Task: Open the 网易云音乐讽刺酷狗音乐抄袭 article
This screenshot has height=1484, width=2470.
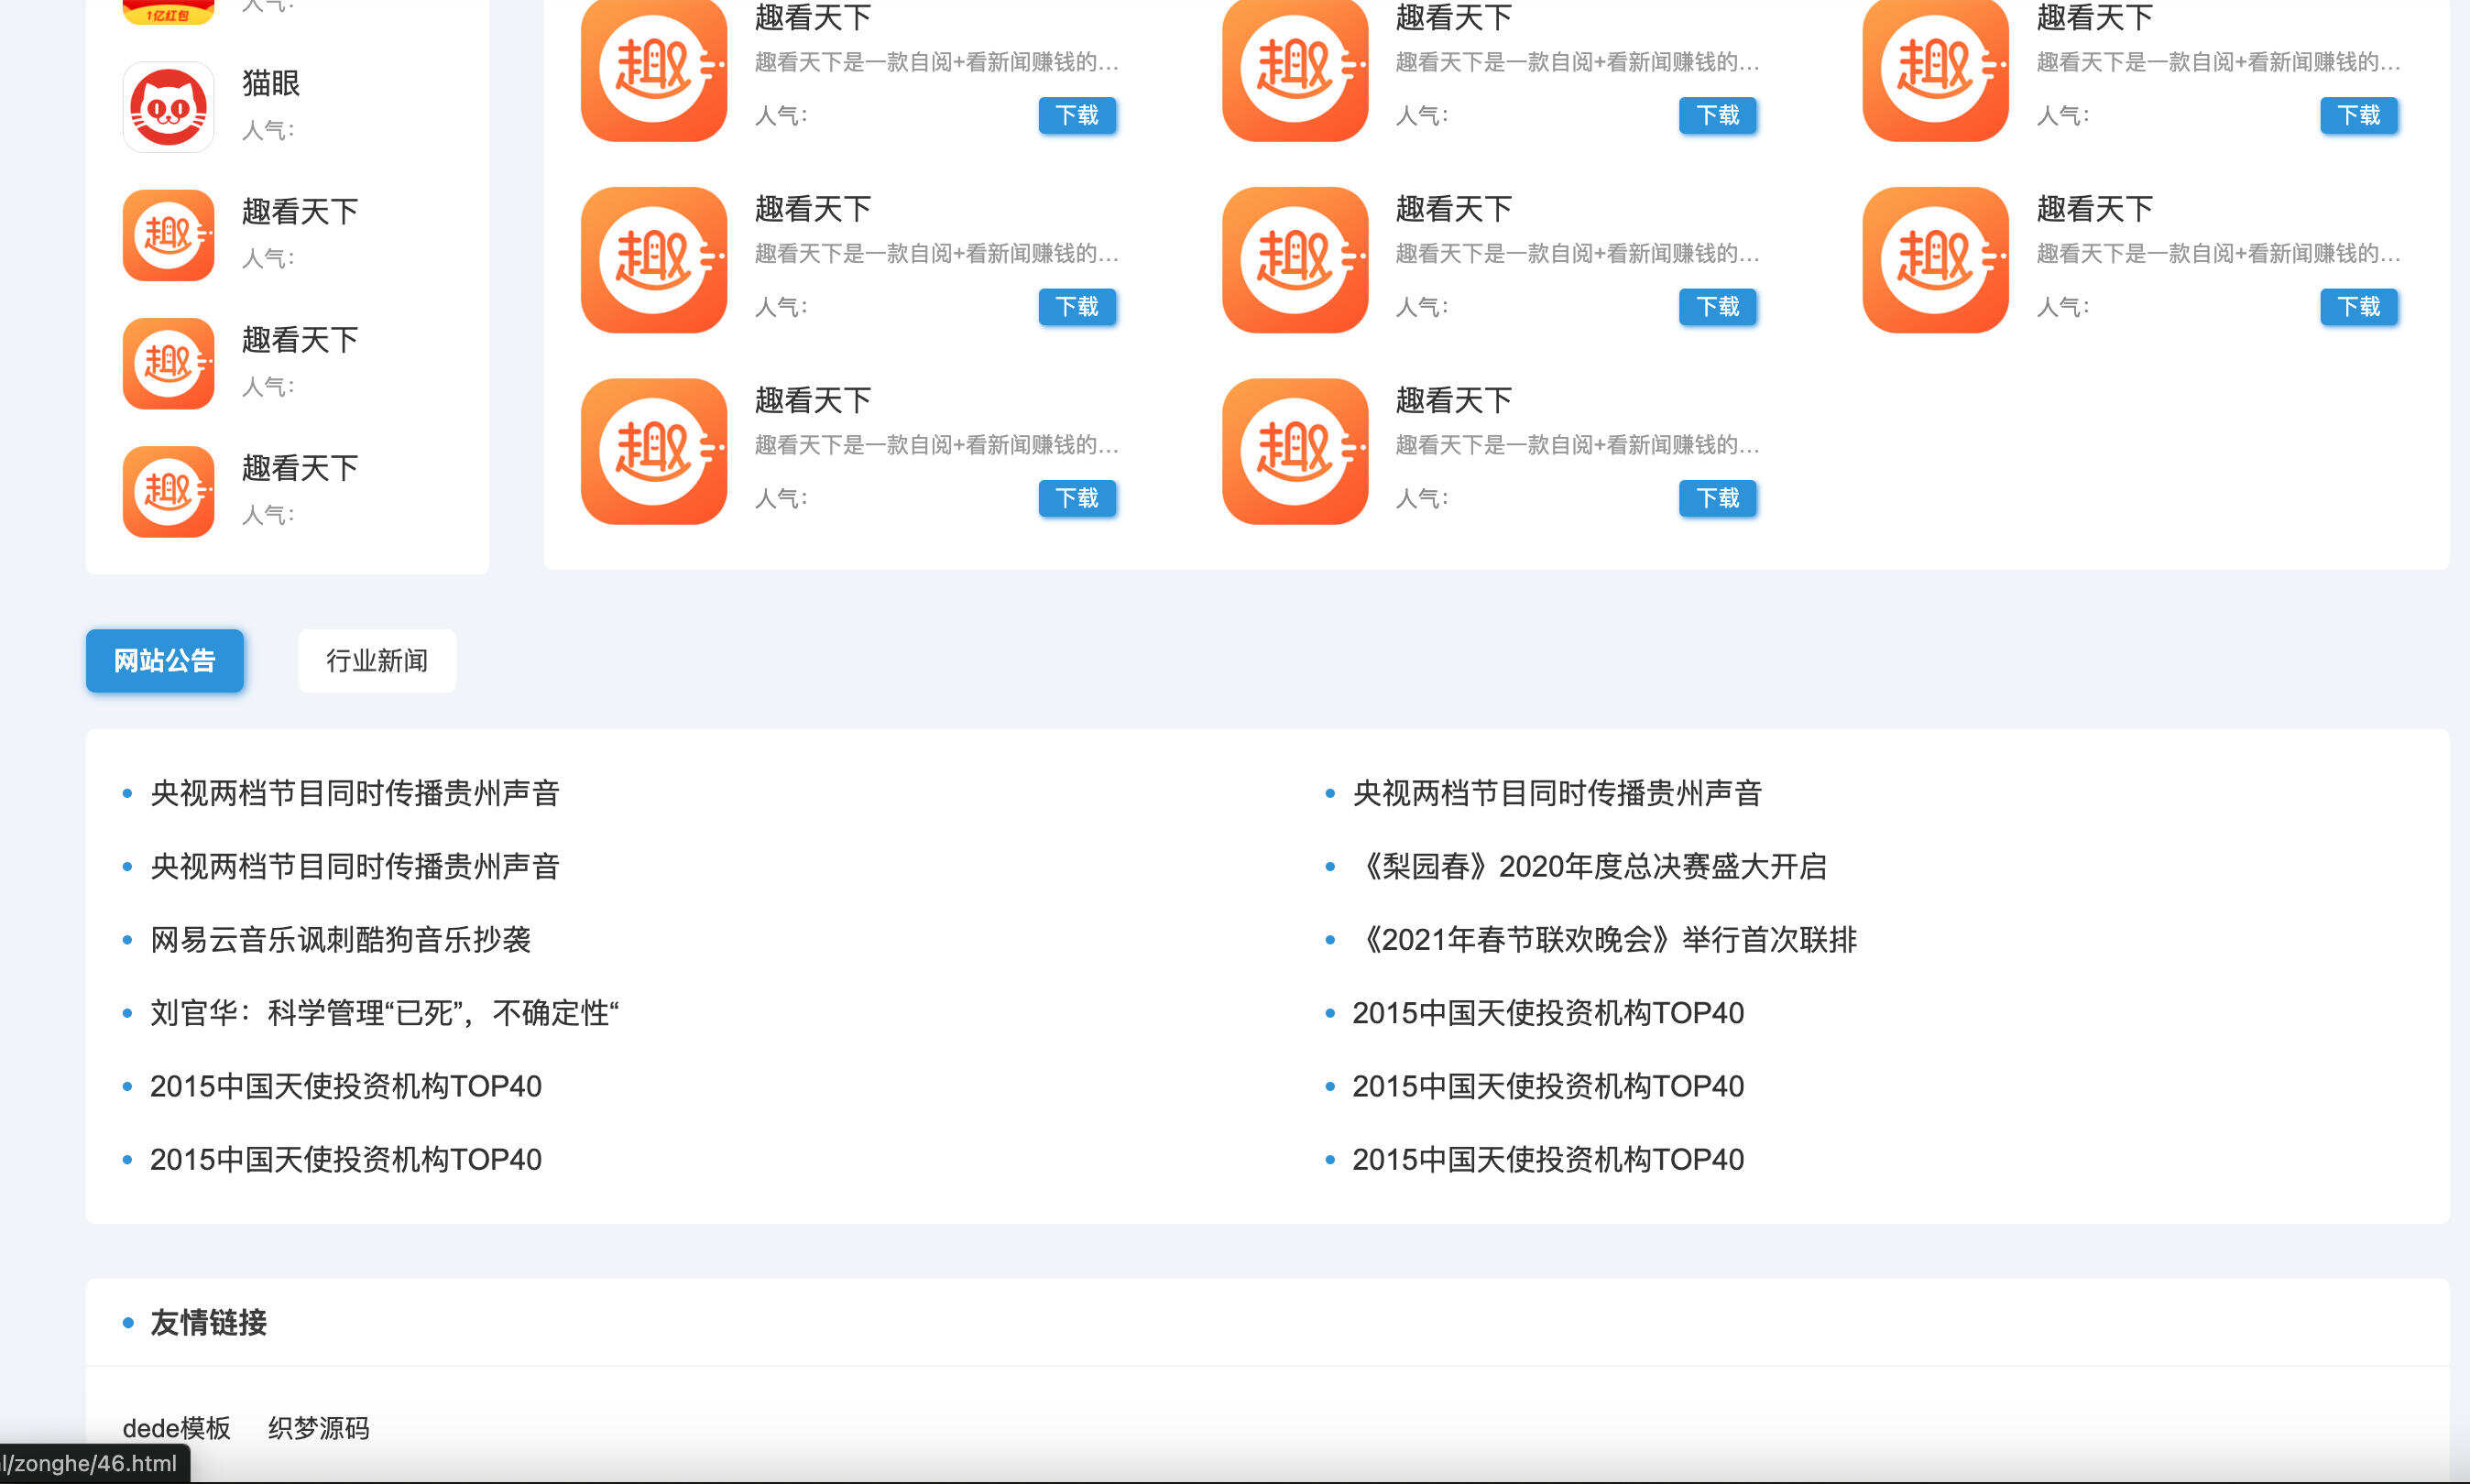Action: 341,940
